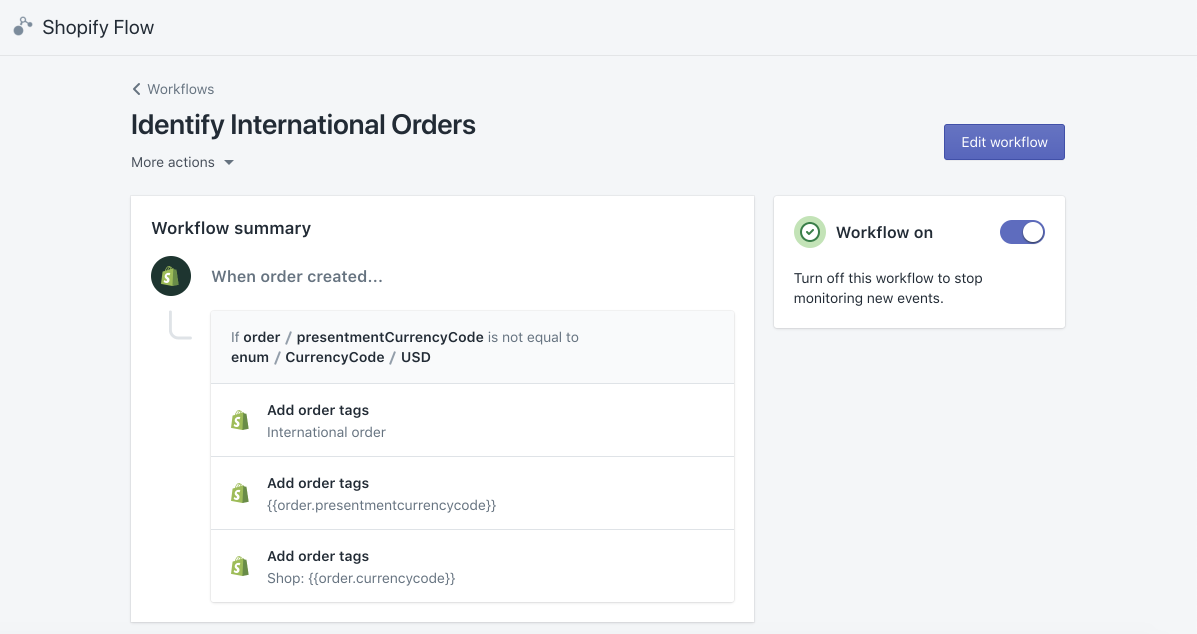Click 'Add order tags' title above Shop: {{order.currencycode}}
This screenshot has height=634, width=1197.
pyautogui.click(x=318, y=556)
